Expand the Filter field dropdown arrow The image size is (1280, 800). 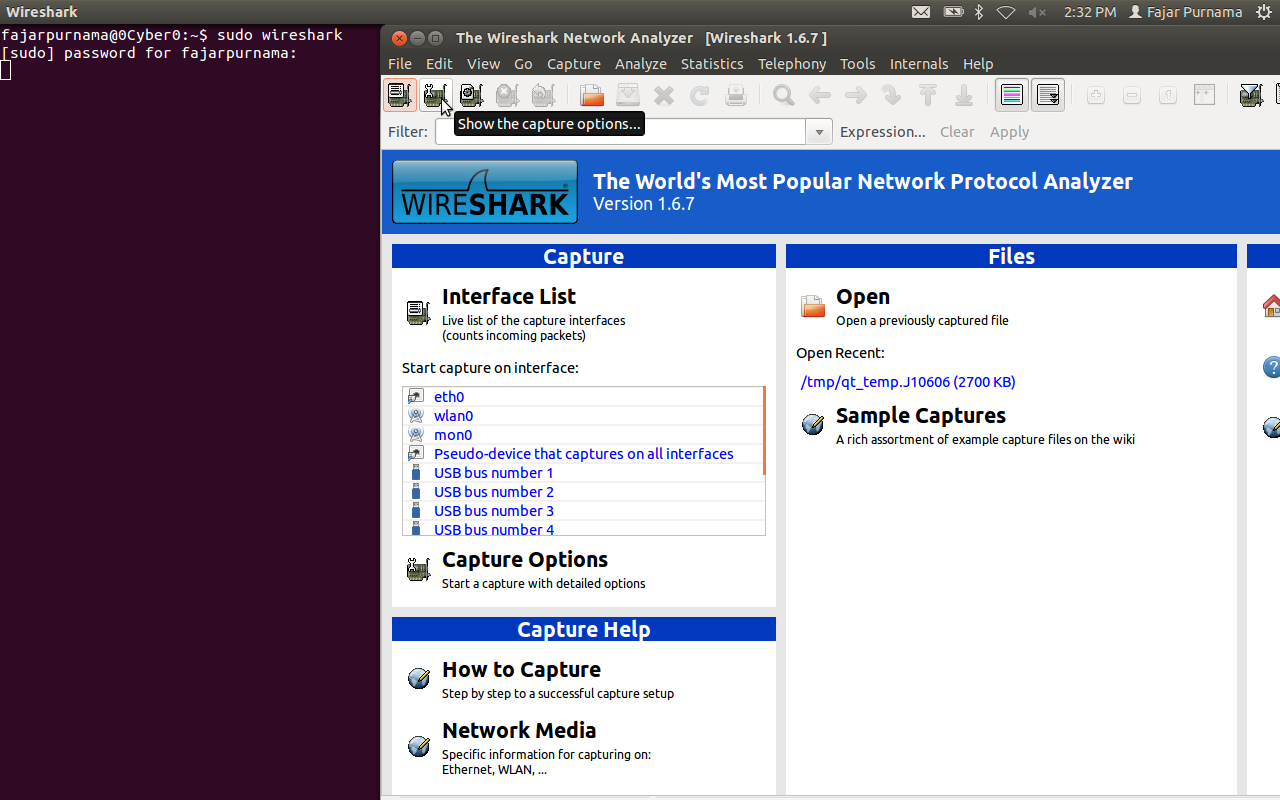(x=820, y=132)
